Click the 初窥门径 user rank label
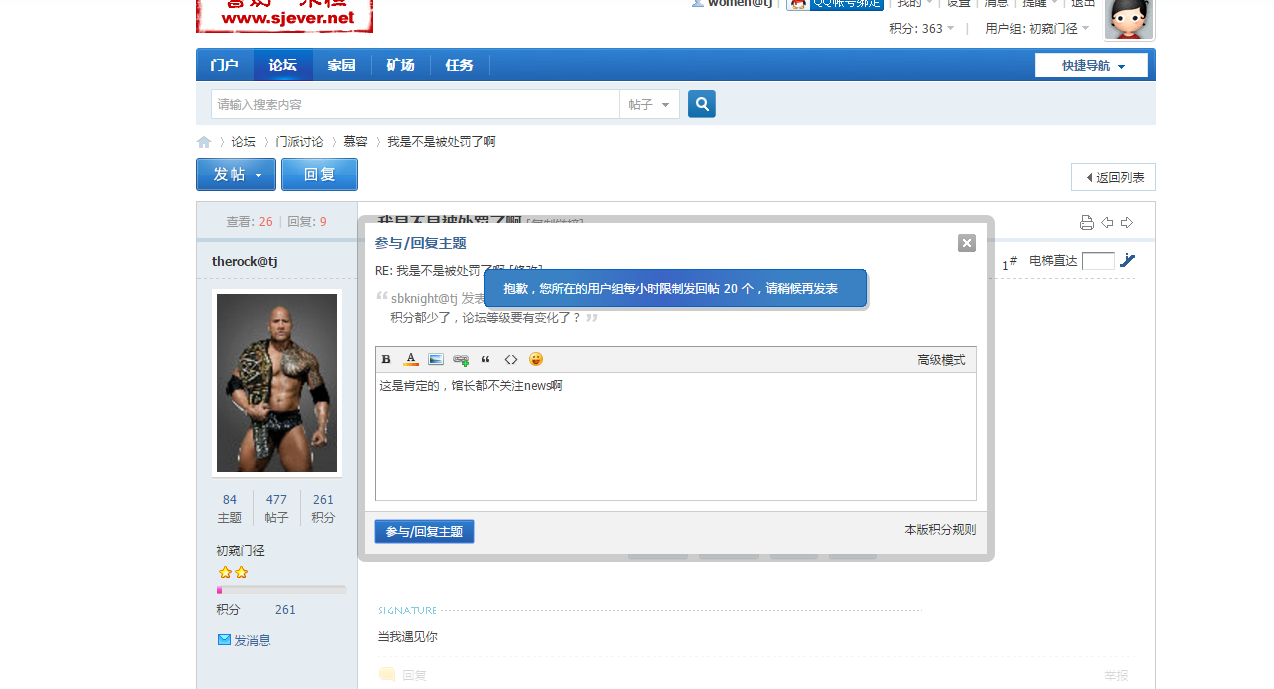Viewport: 1274px width, 689px height. (240, 551)
